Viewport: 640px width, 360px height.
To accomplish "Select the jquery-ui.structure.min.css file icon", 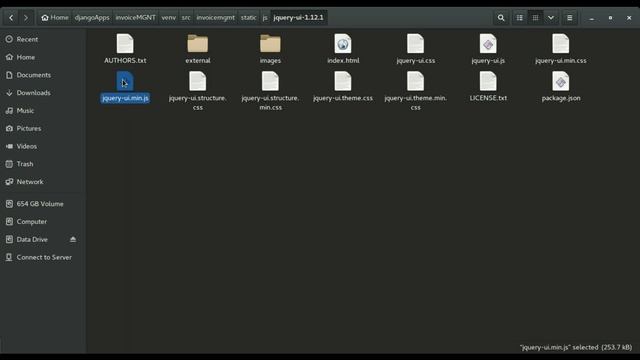I will coord(270,81).
